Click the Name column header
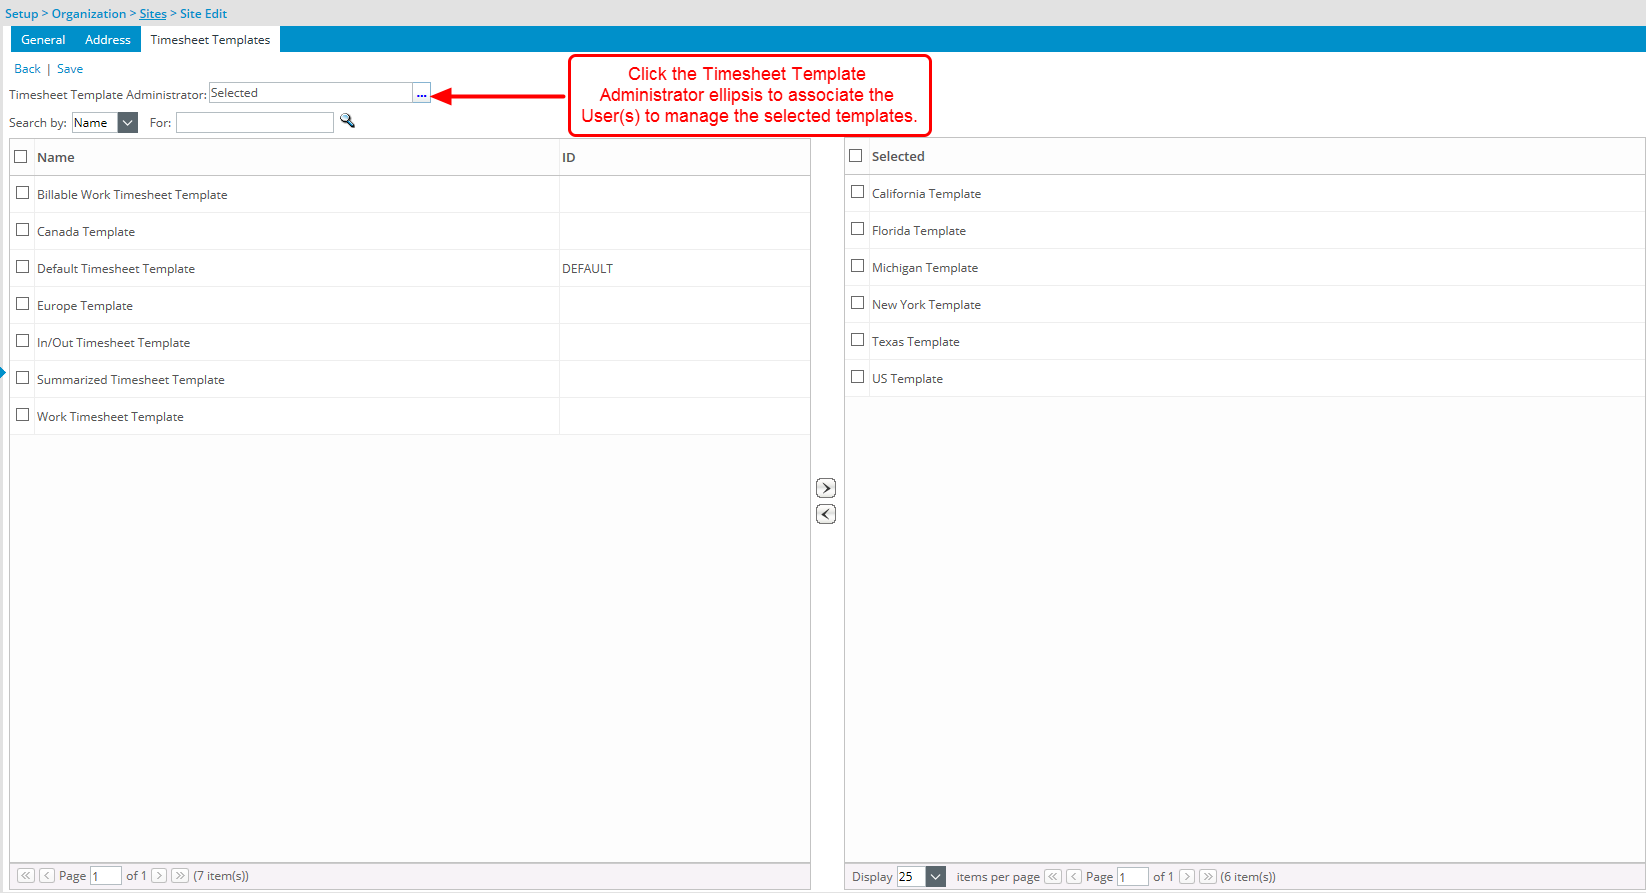 [56, 157]
